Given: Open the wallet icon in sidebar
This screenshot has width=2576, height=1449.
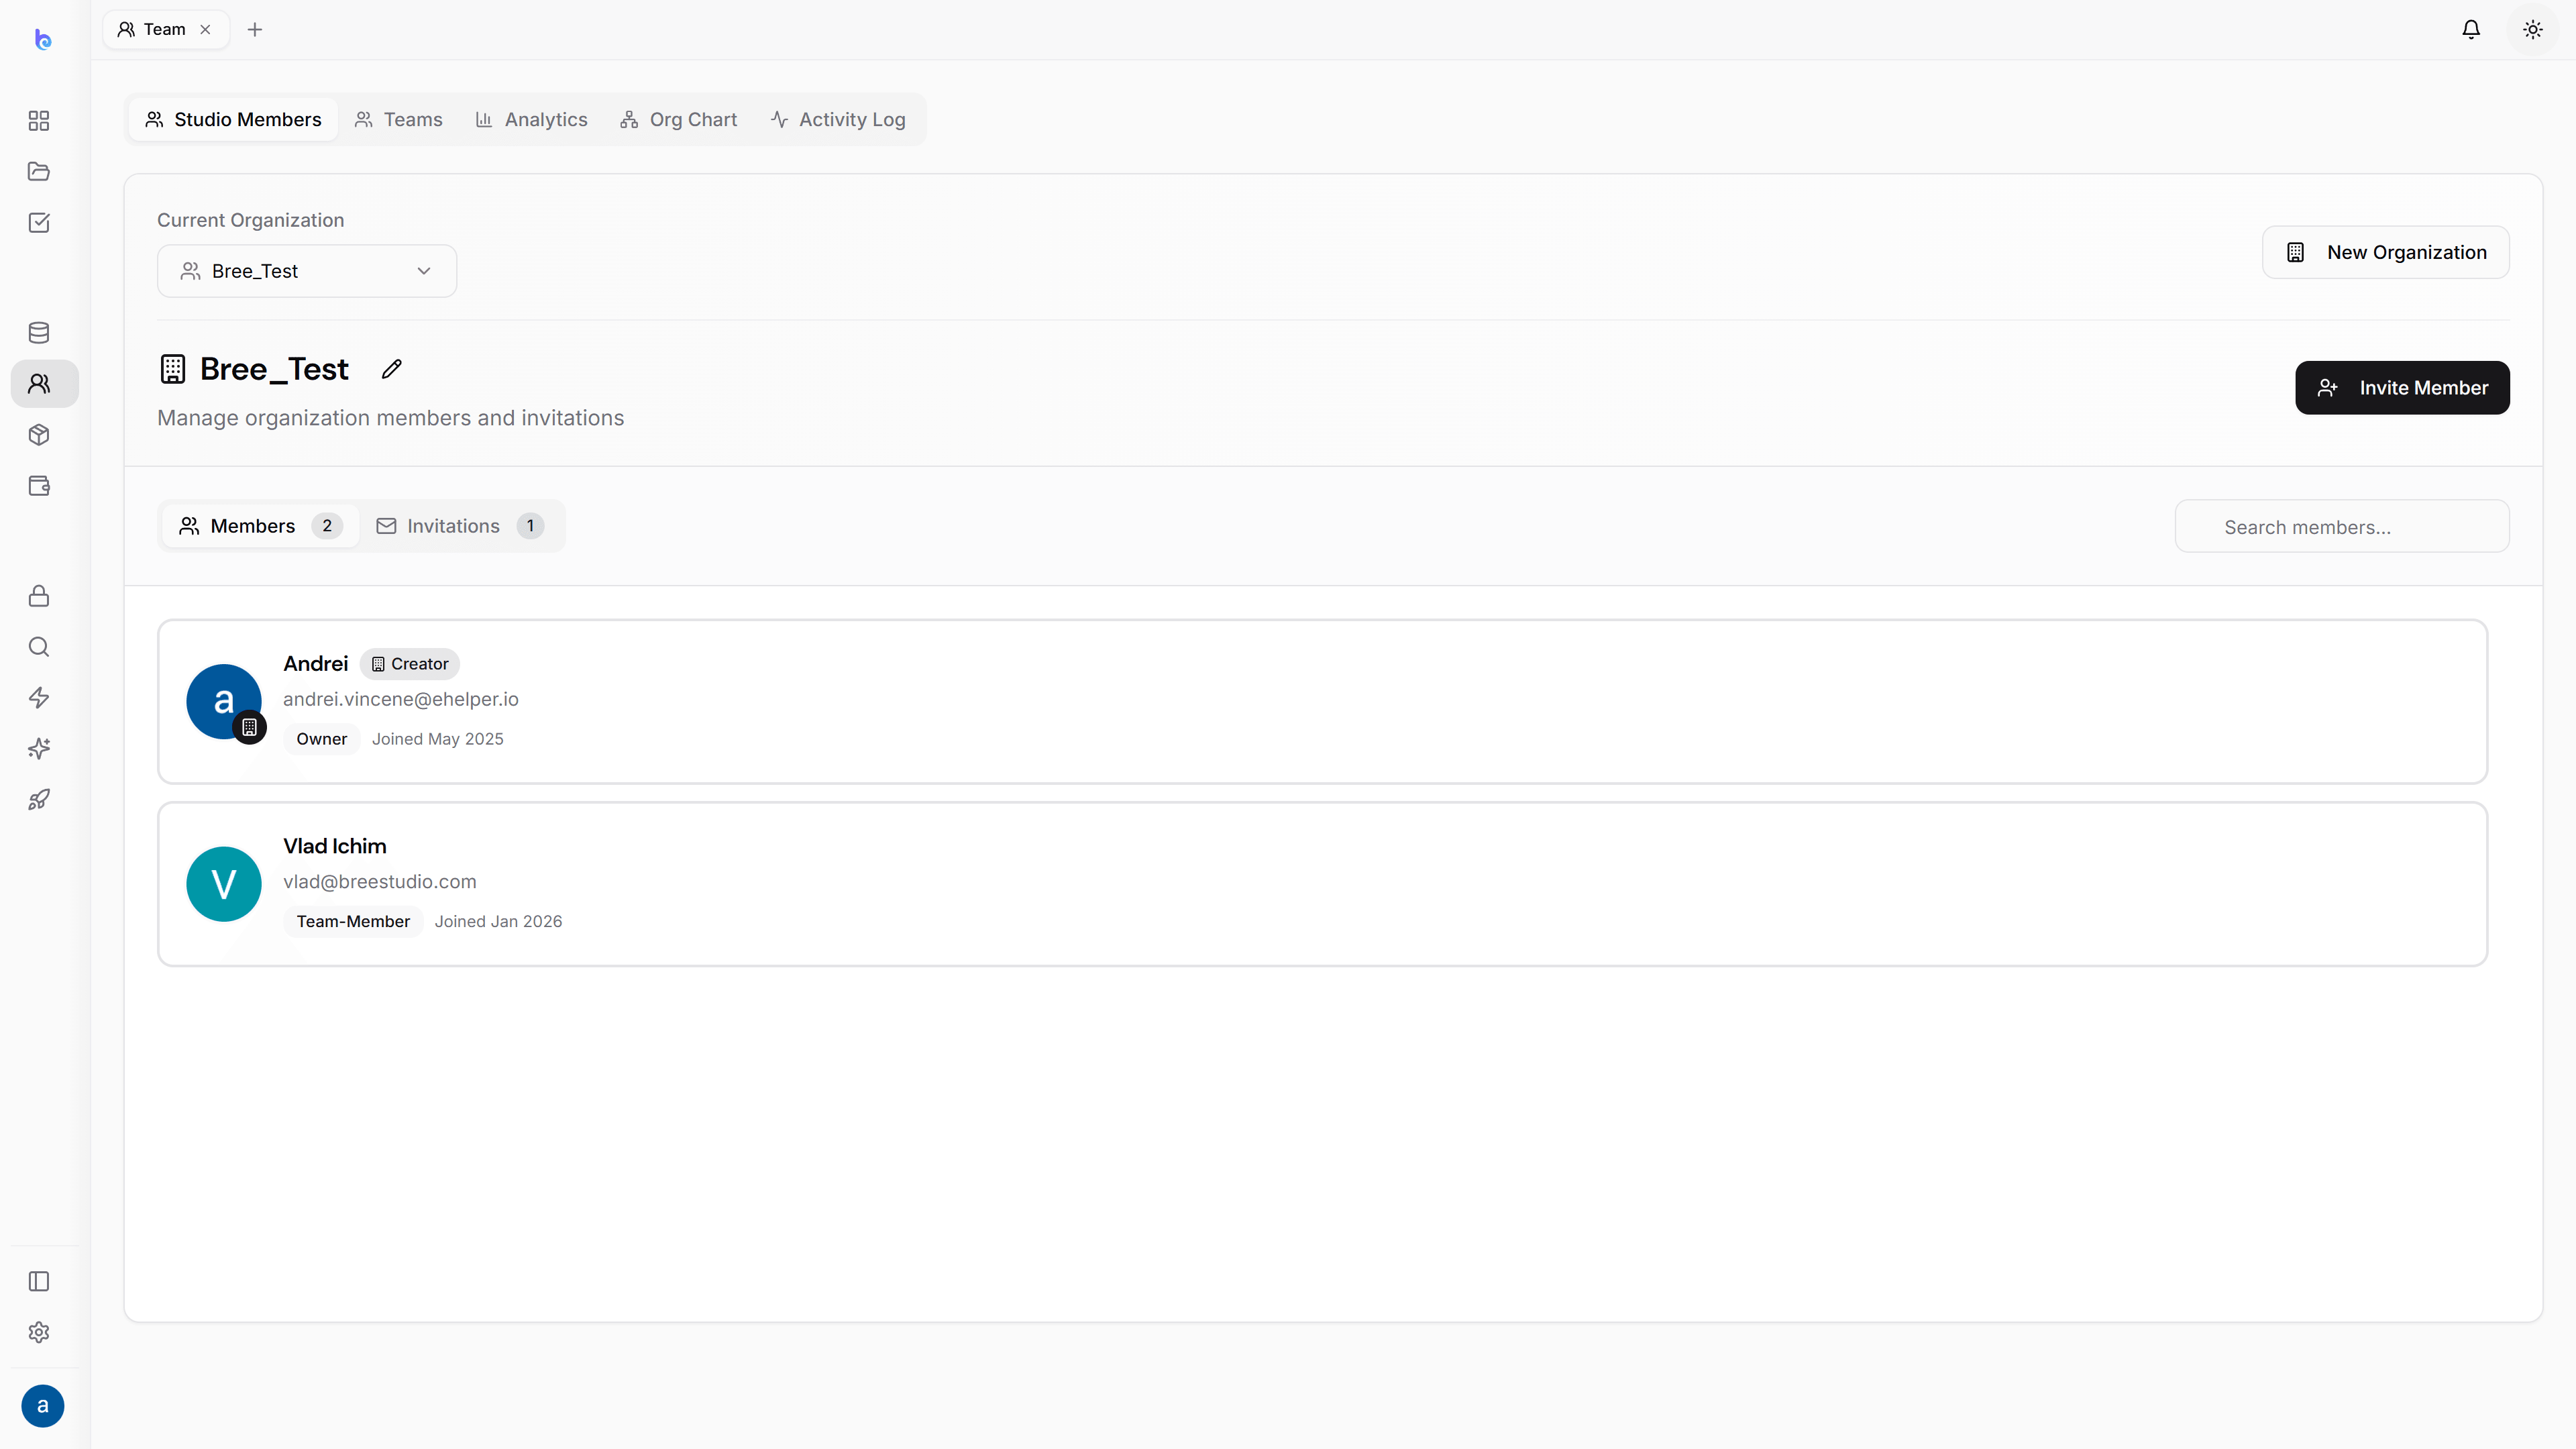Looking at the screenshot, I should tap(39, 486).
